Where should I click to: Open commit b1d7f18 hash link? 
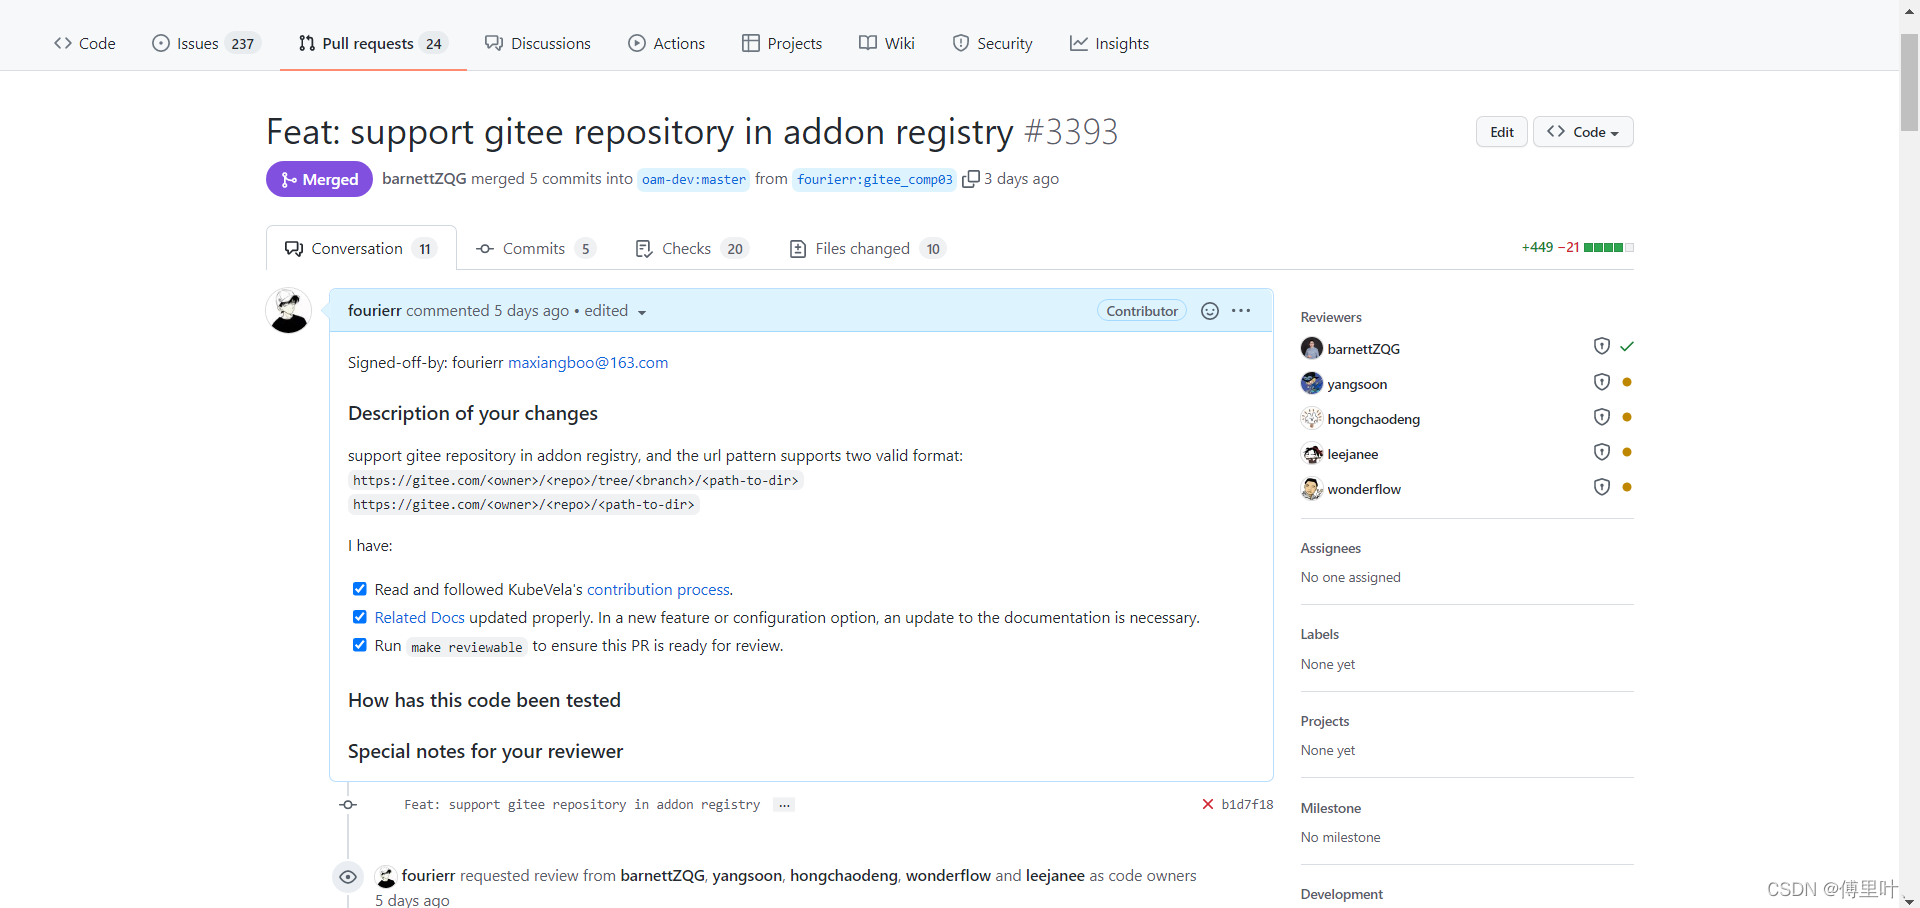[1247, 804]
